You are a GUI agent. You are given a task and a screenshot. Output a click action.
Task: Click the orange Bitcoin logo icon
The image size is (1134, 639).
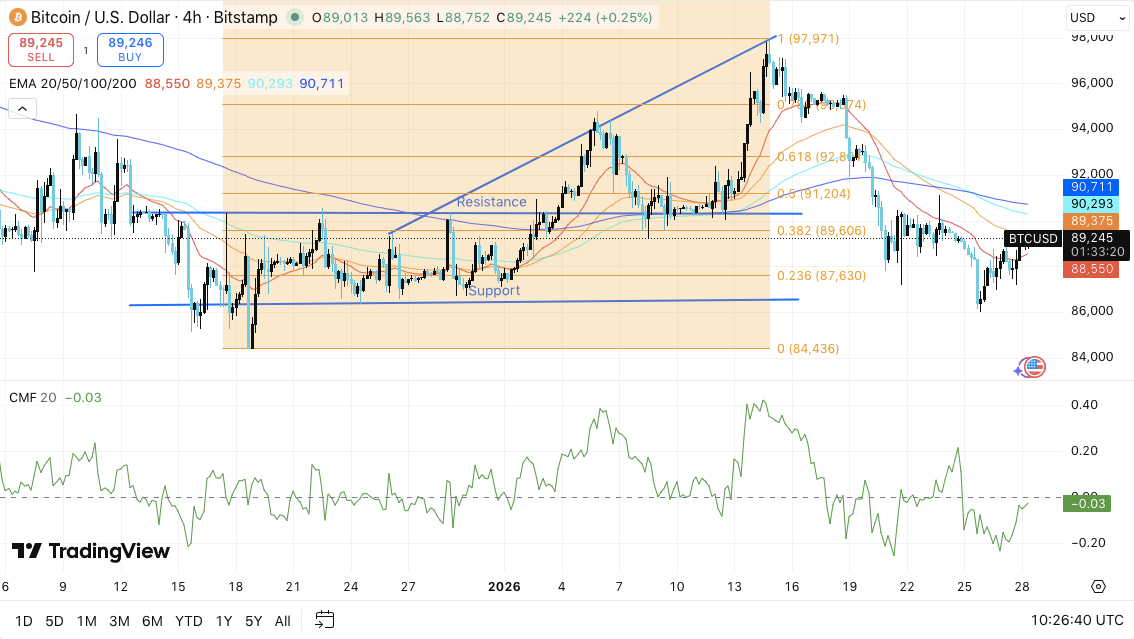17,17
